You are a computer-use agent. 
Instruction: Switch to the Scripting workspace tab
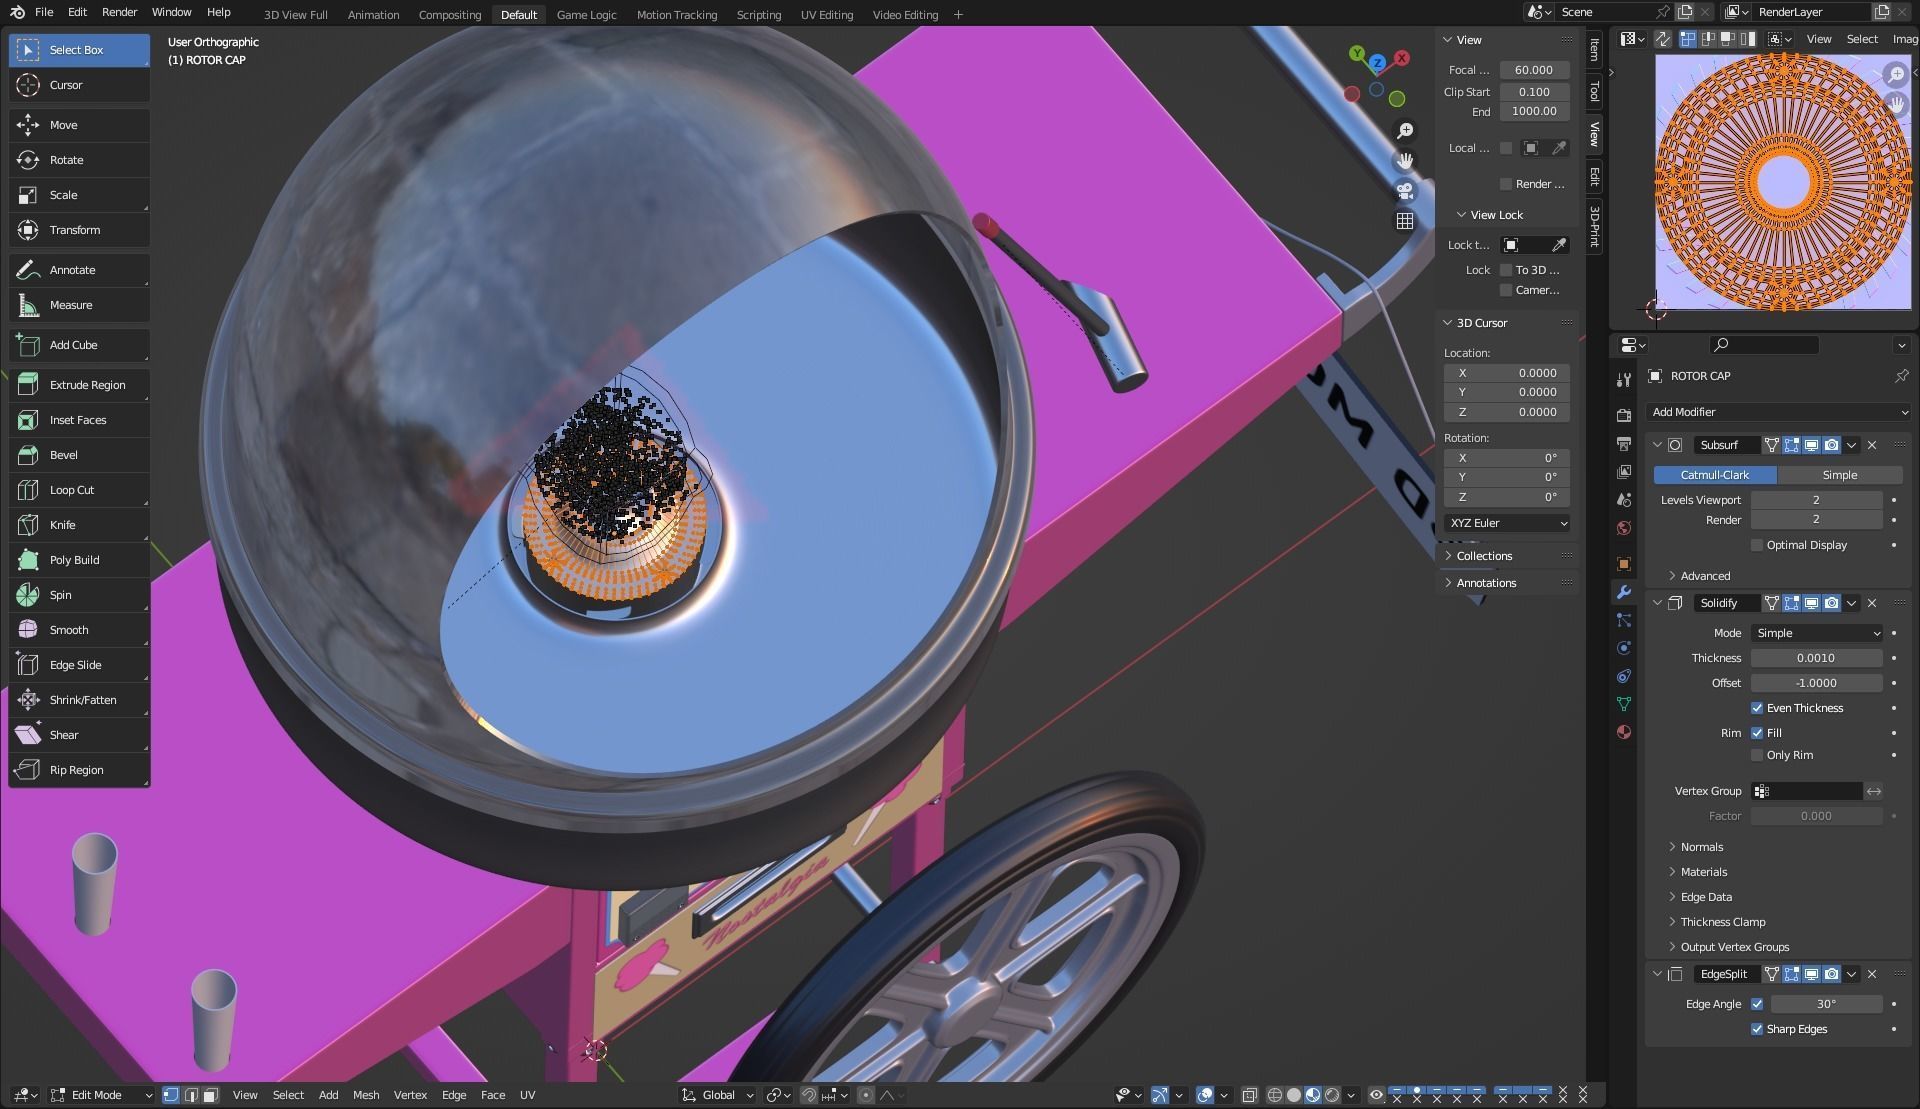(759, 15)
